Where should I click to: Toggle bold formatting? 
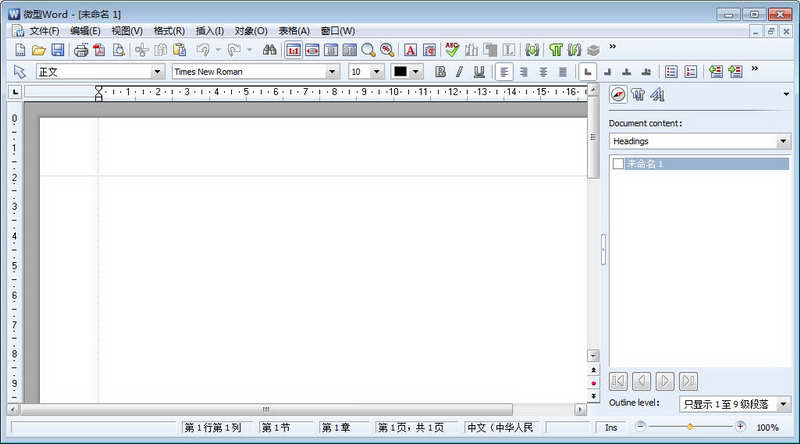pos(440,72)
